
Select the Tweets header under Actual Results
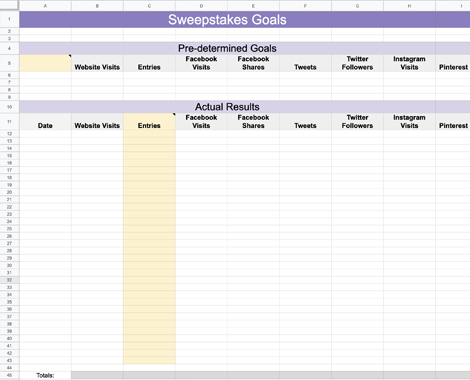point(305,122)
